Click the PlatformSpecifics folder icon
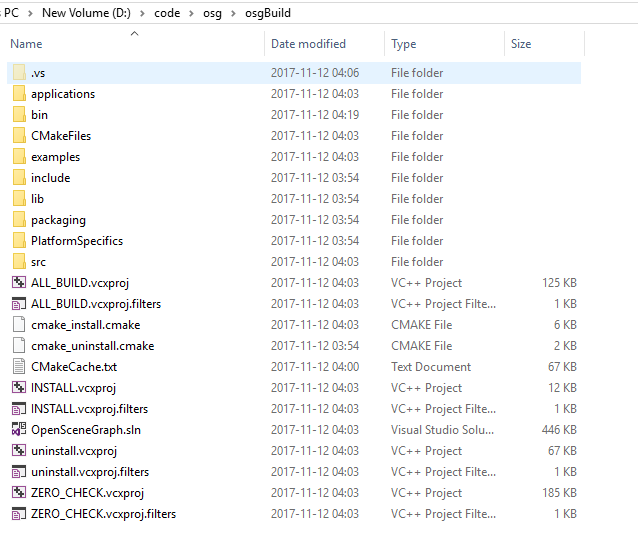 [x=19, y=241]
